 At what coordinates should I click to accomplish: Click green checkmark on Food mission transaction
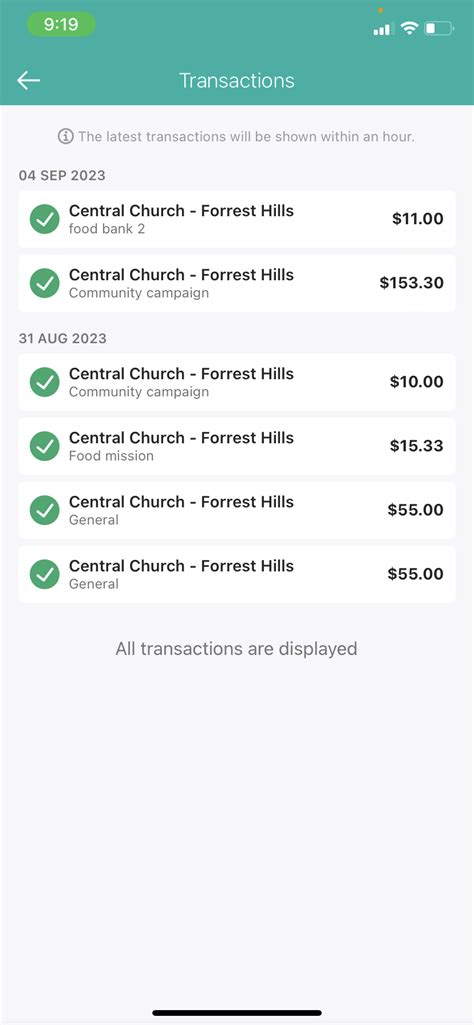[x=44, y=446]
